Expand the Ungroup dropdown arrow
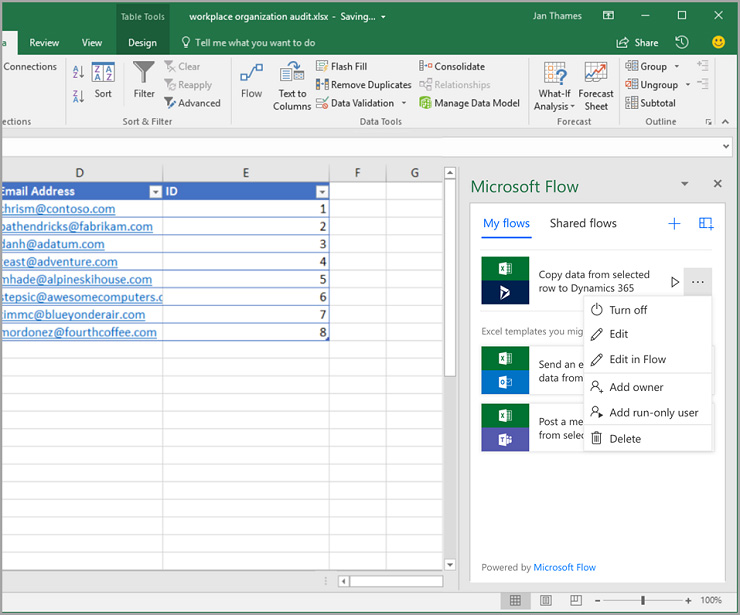 [688, 84]
